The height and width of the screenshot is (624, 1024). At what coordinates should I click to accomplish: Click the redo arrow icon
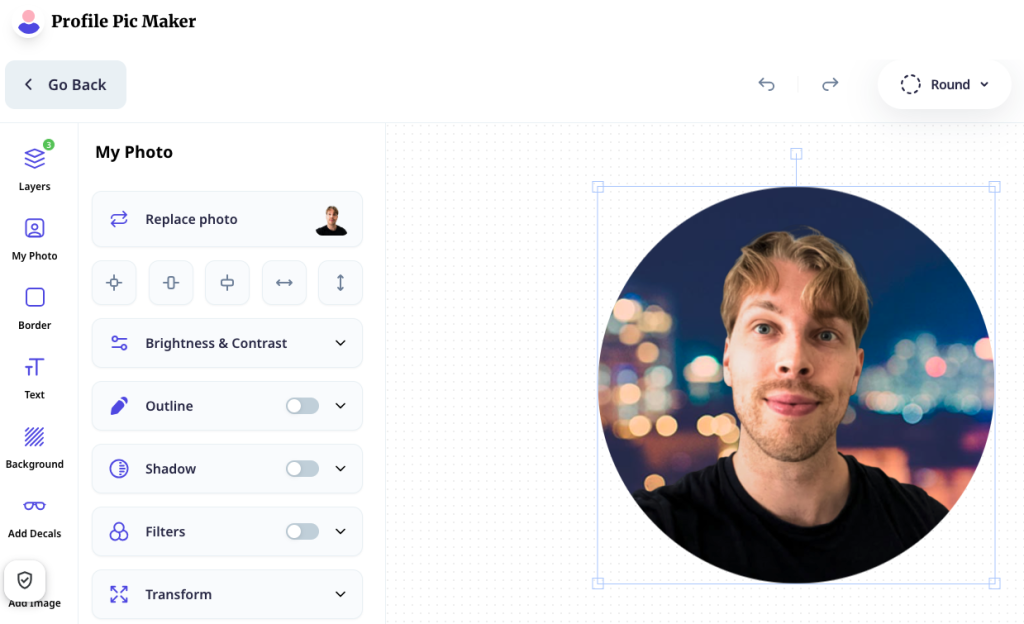[x=830, y=84]
